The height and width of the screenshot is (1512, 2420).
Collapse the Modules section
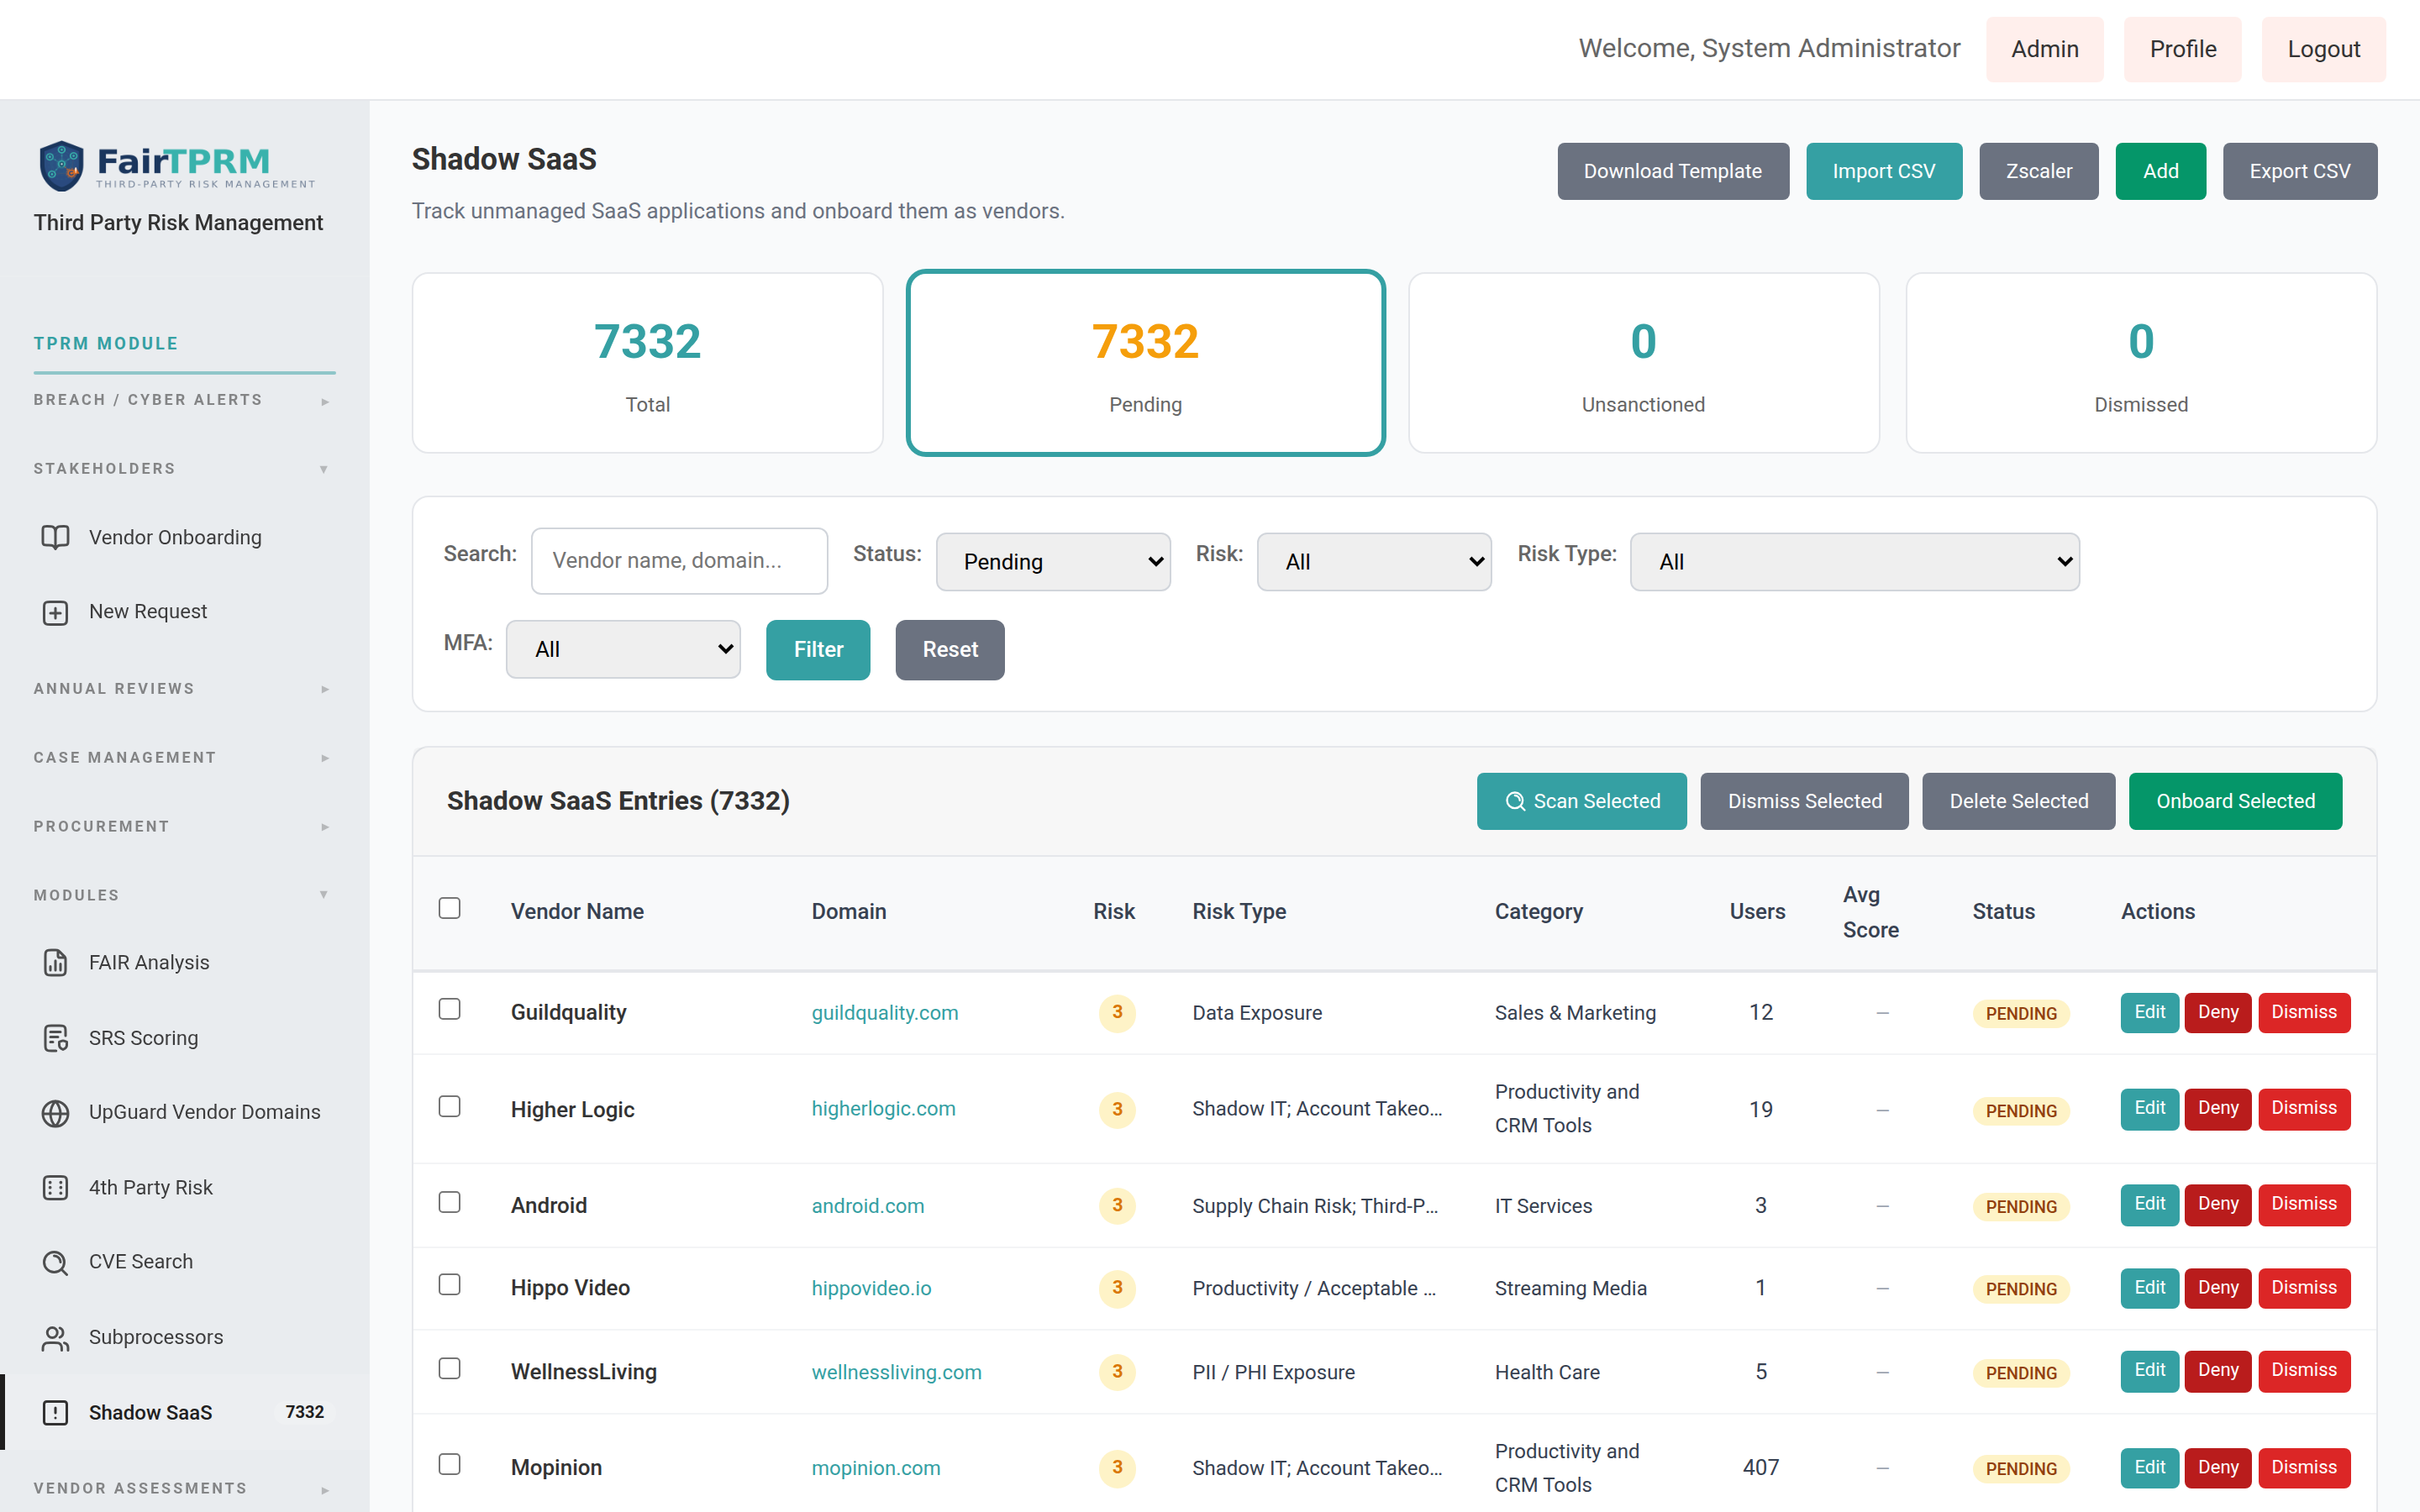coord(184,895)
